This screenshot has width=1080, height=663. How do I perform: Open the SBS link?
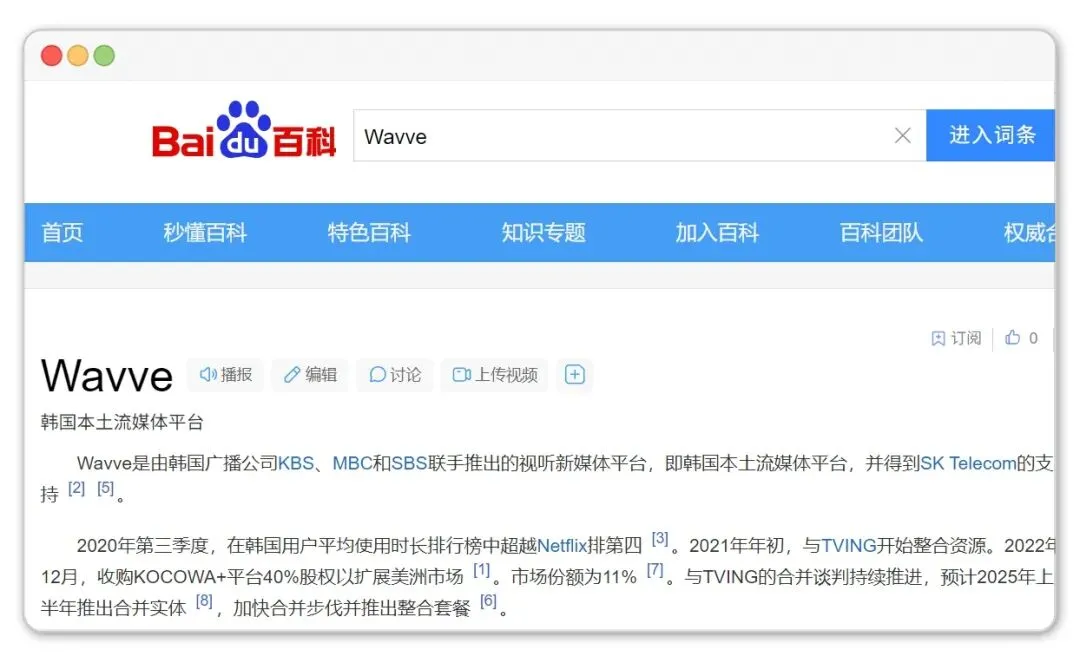409,463
